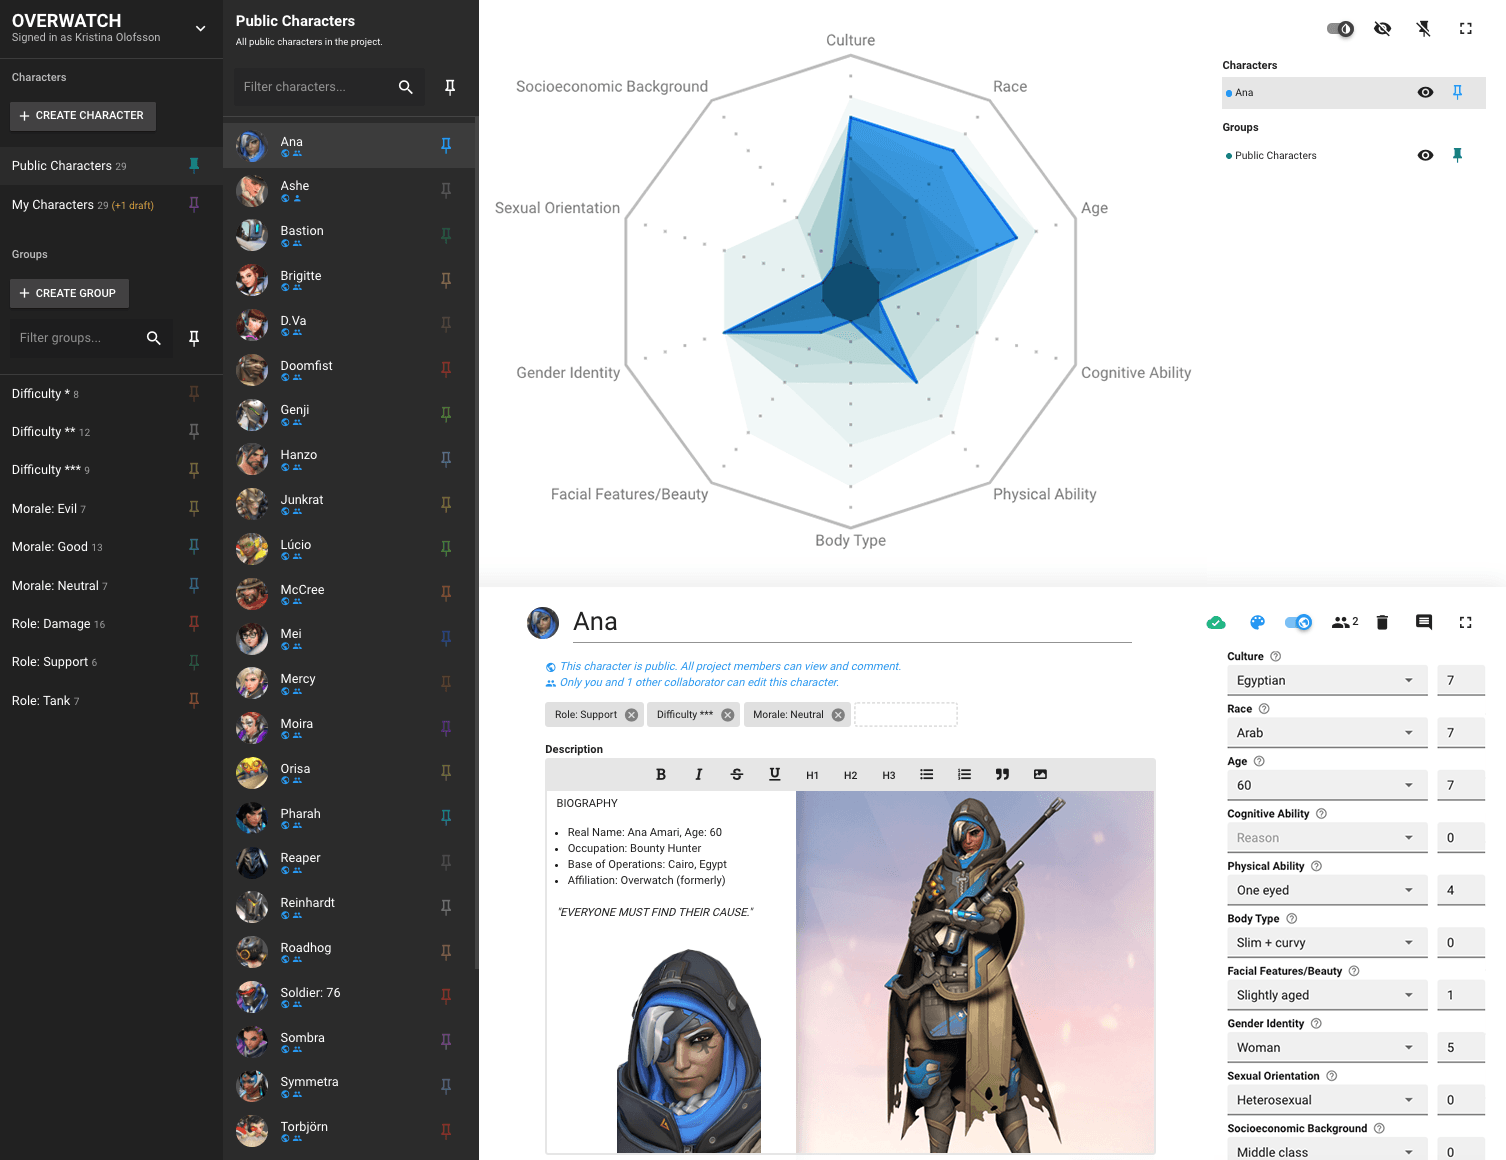Switch to My Characters in the sidebar
This screenshot has height=1160, width=1506.
coord(54,204)
